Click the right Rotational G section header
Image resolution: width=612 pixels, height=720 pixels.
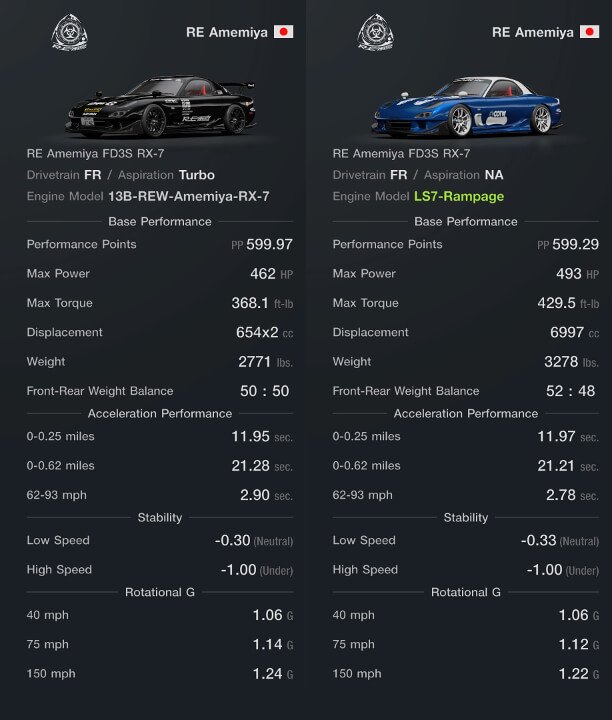click(466, 592)
